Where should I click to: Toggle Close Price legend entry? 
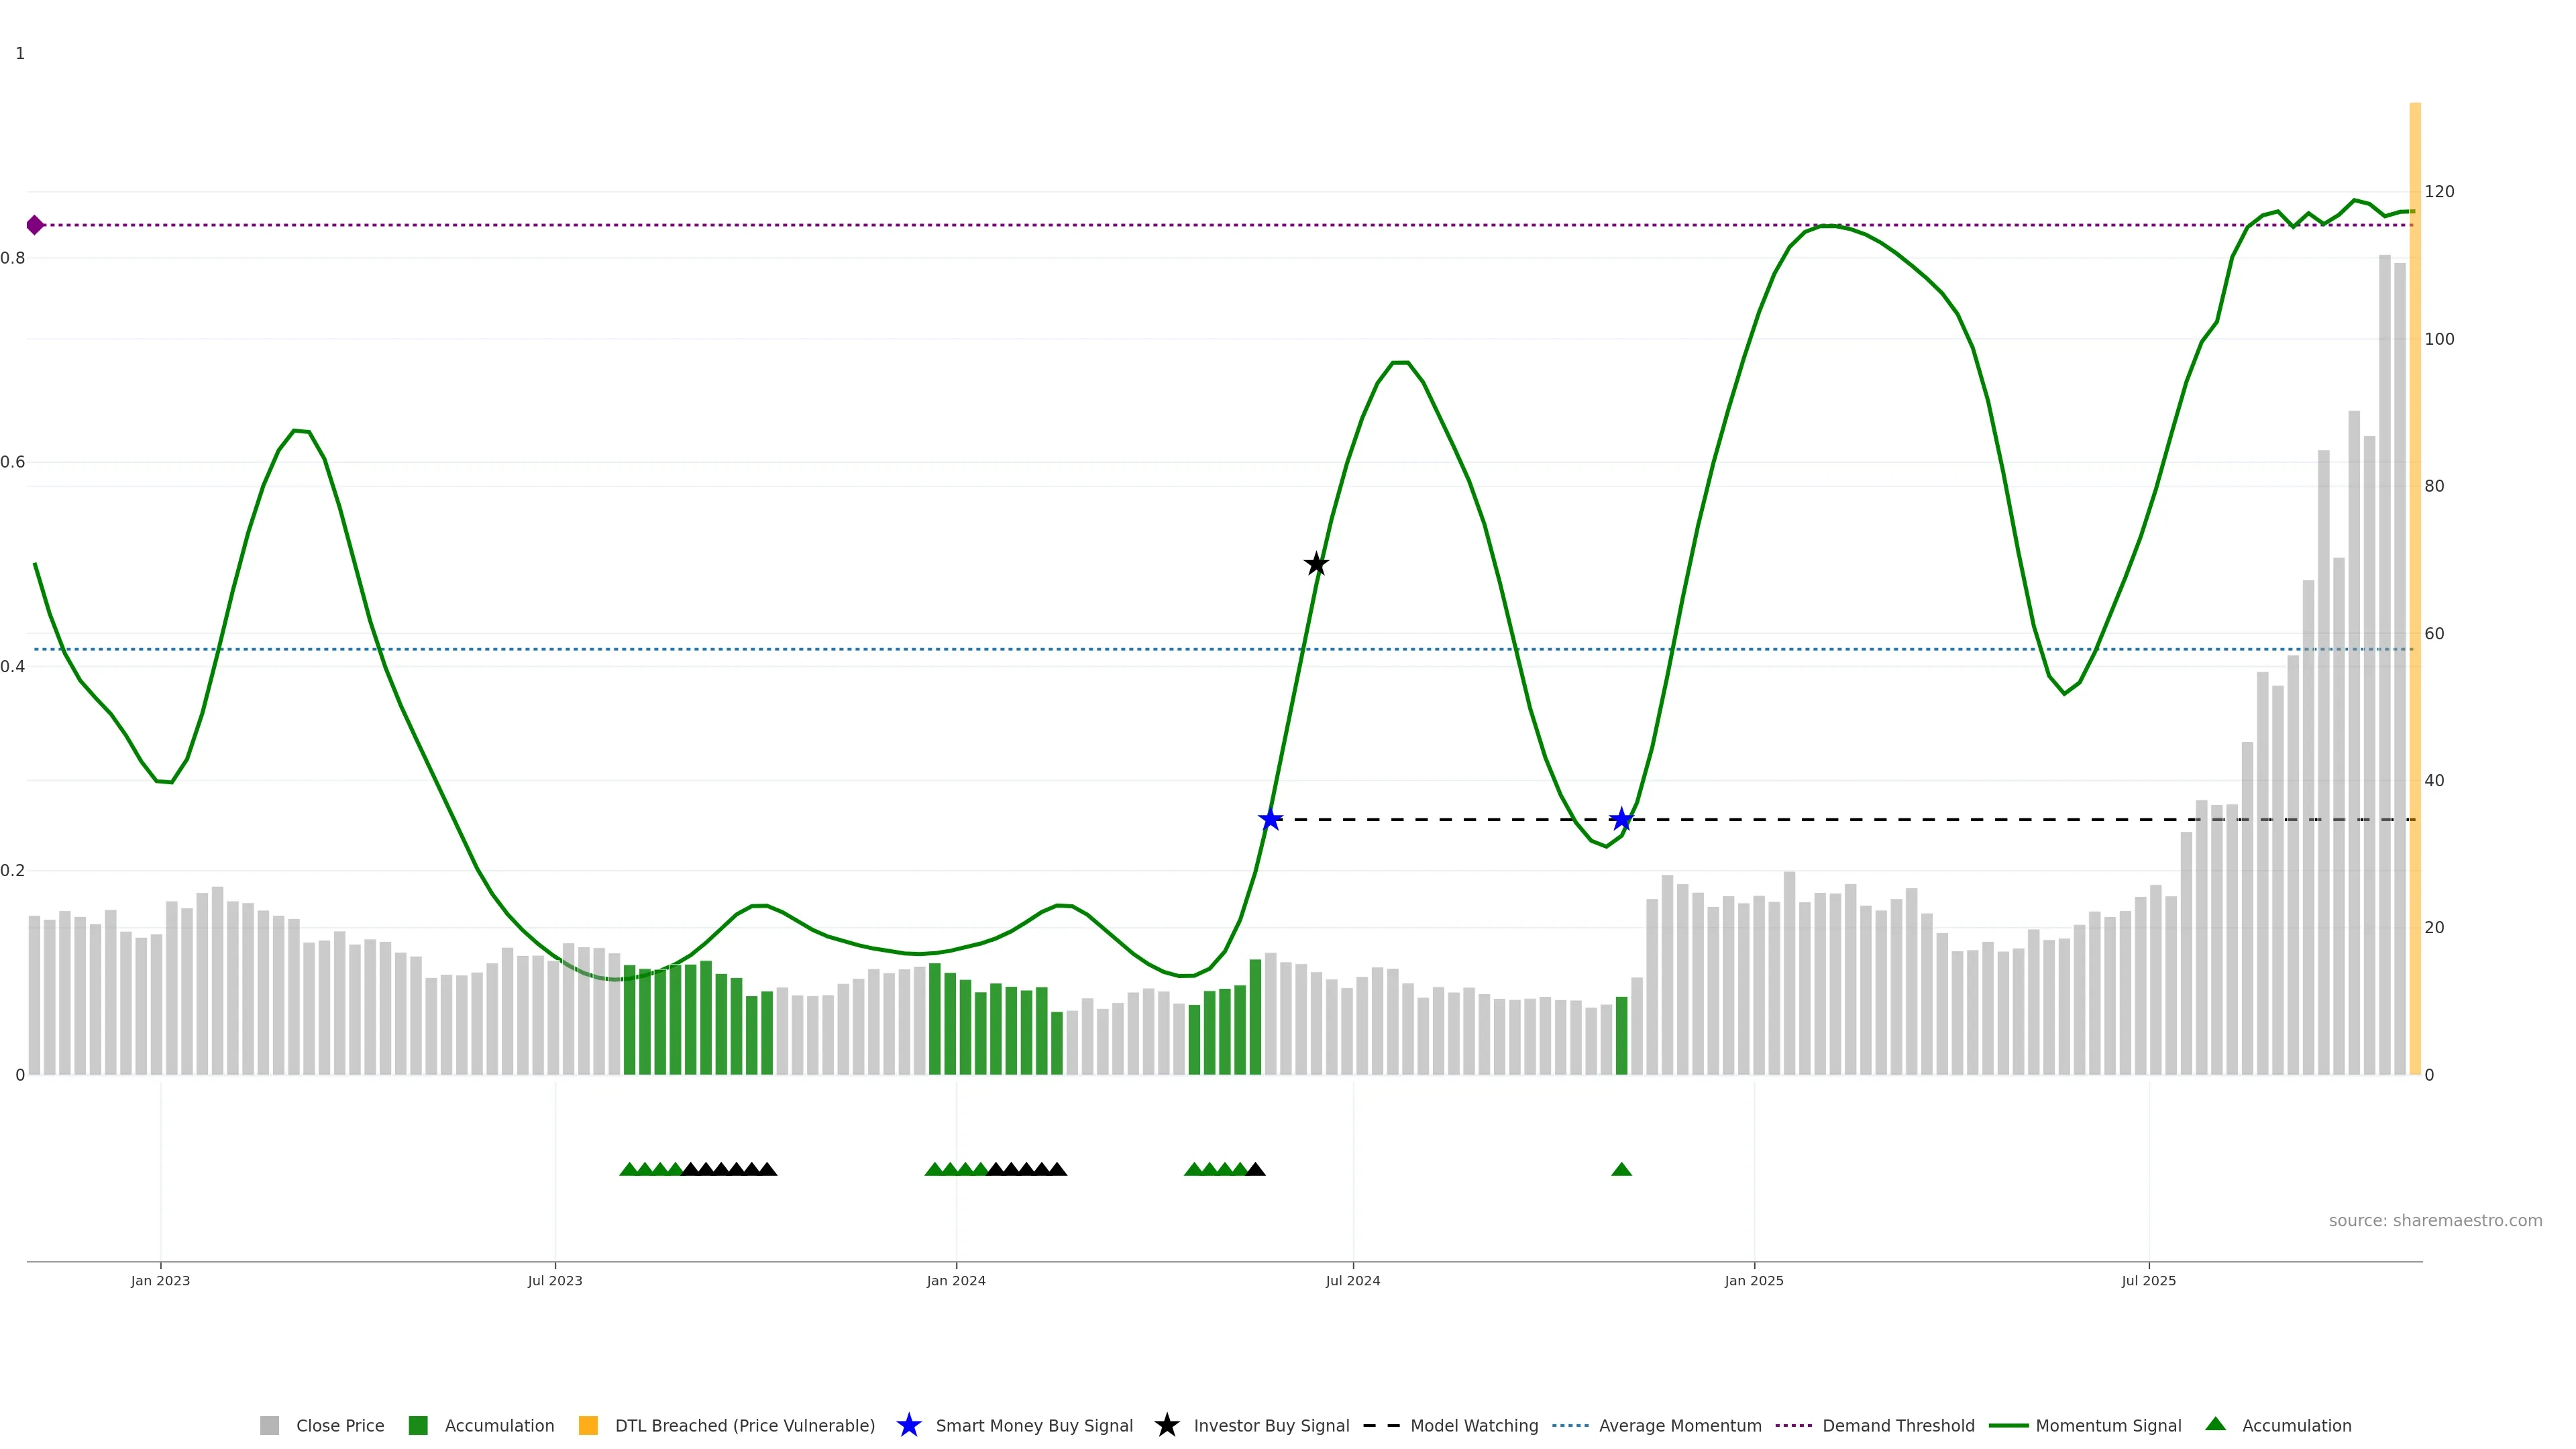(x=339, y=1426)
